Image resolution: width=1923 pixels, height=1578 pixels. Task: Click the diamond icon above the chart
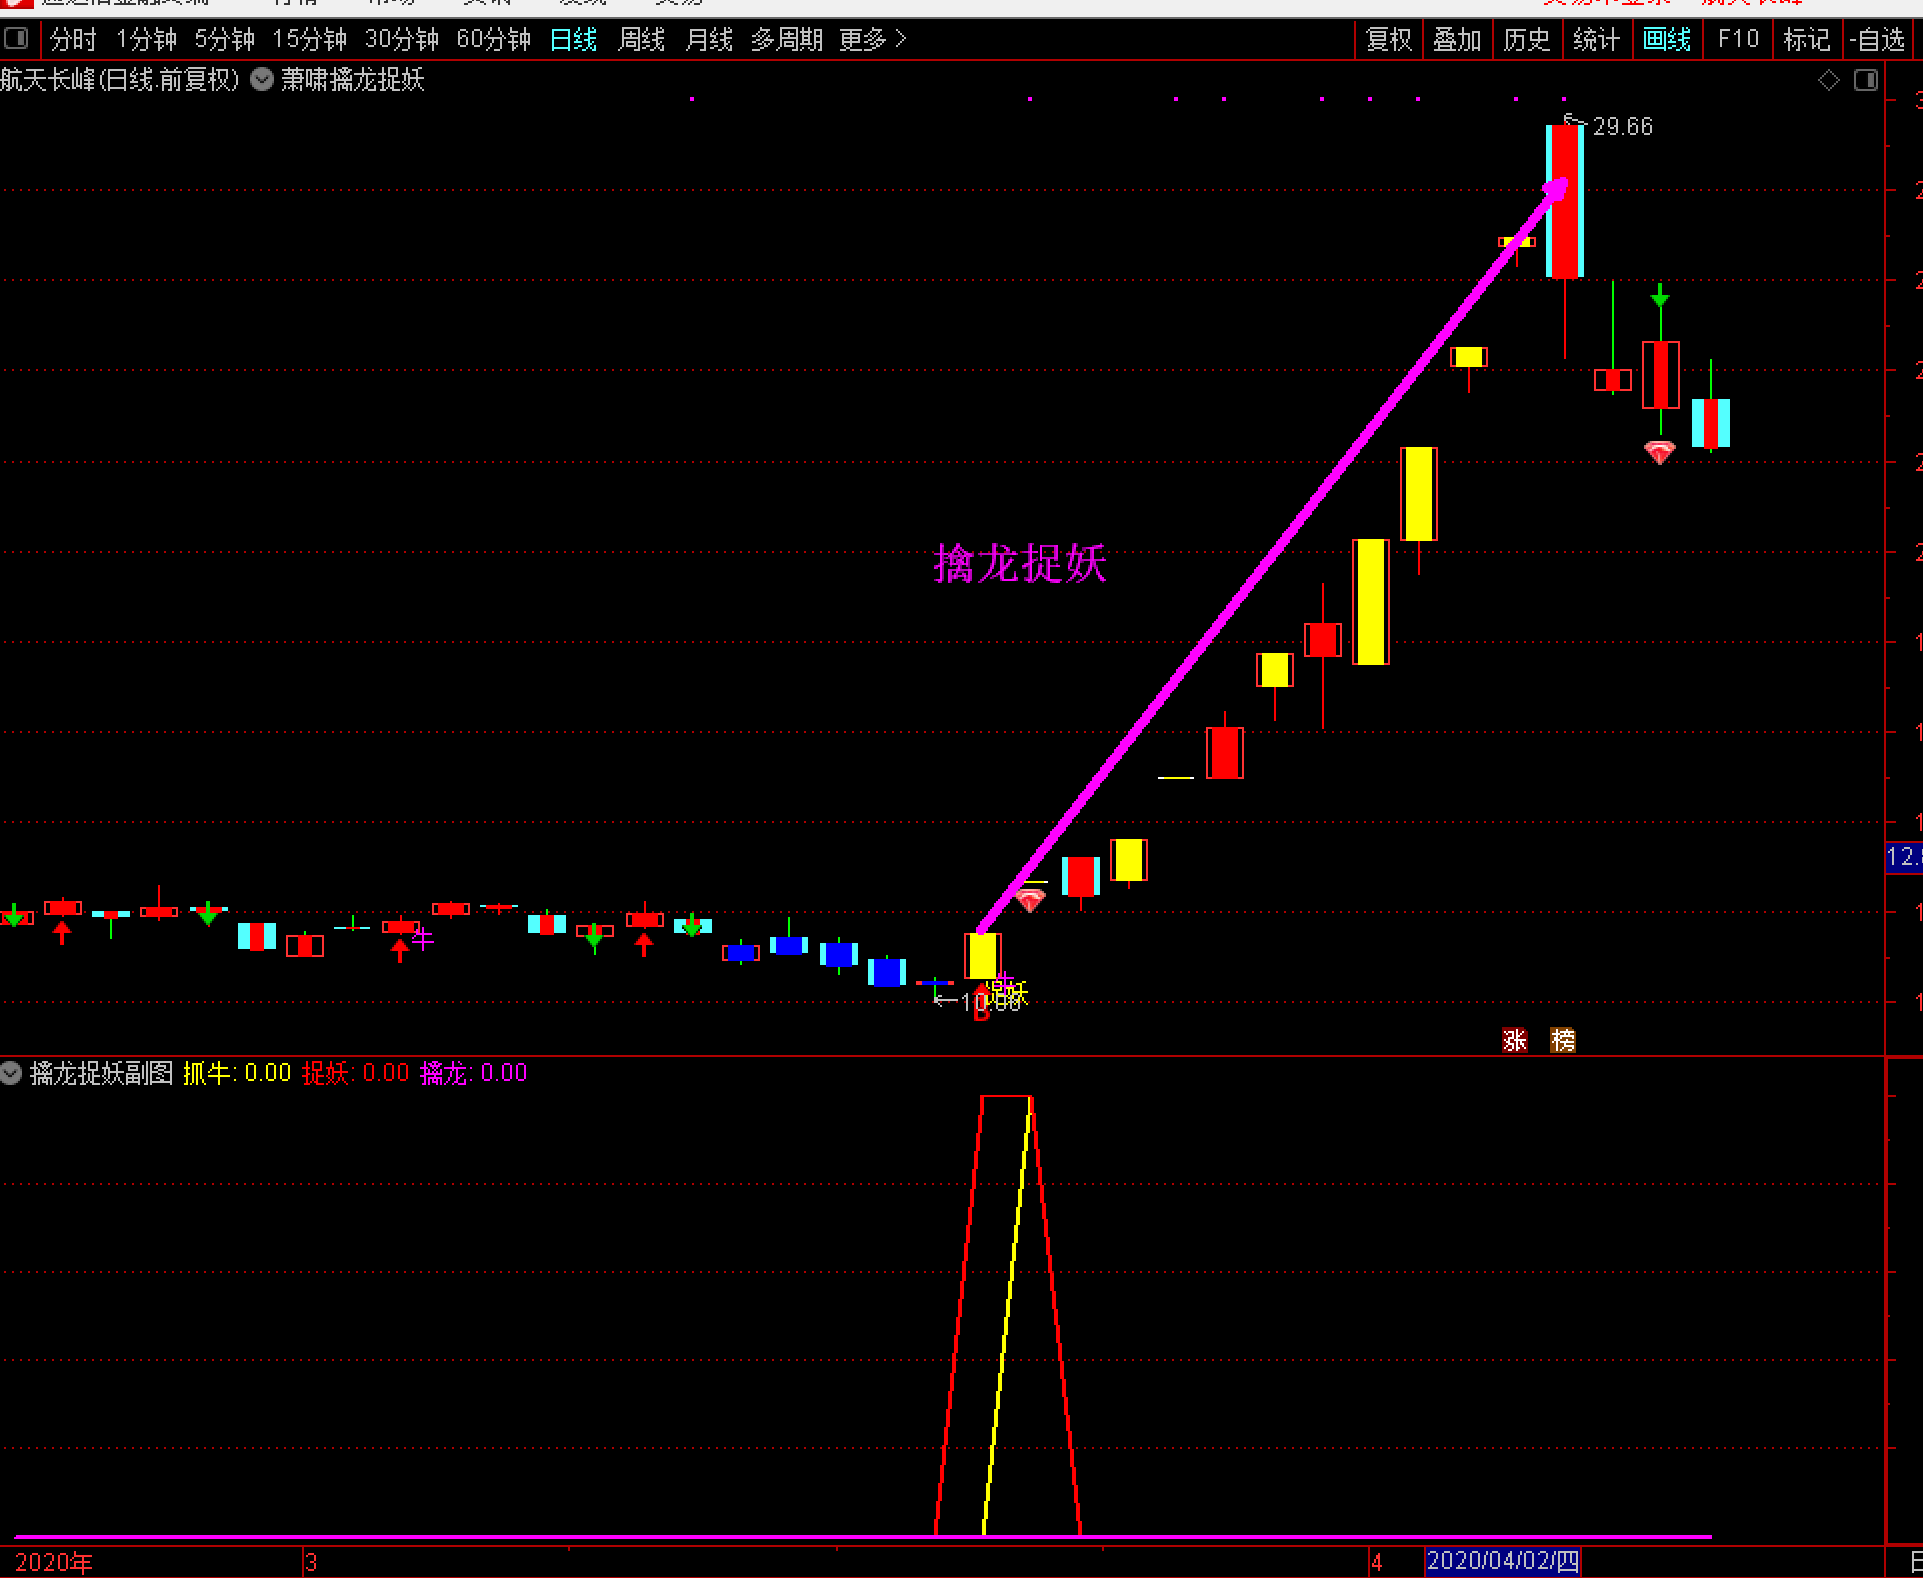(x=1828, y=80)
